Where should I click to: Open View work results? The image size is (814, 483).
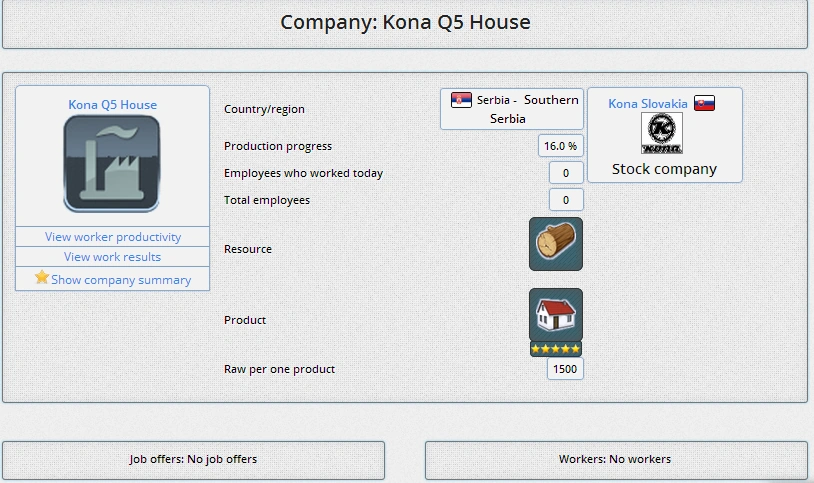[113, 257]
